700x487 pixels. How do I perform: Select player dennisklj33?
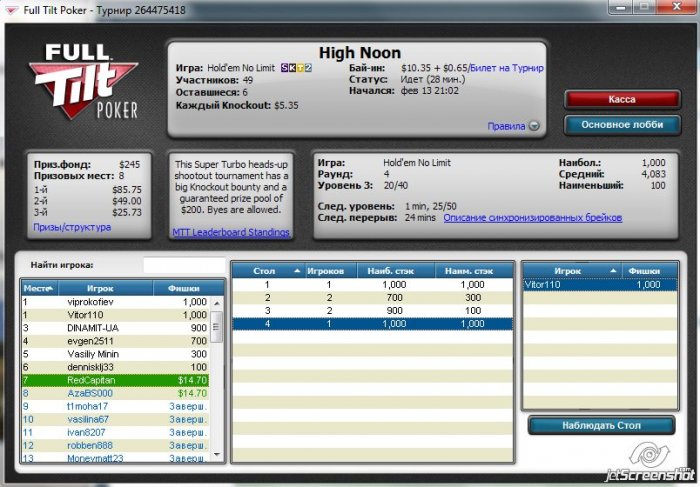coord(115,367)
